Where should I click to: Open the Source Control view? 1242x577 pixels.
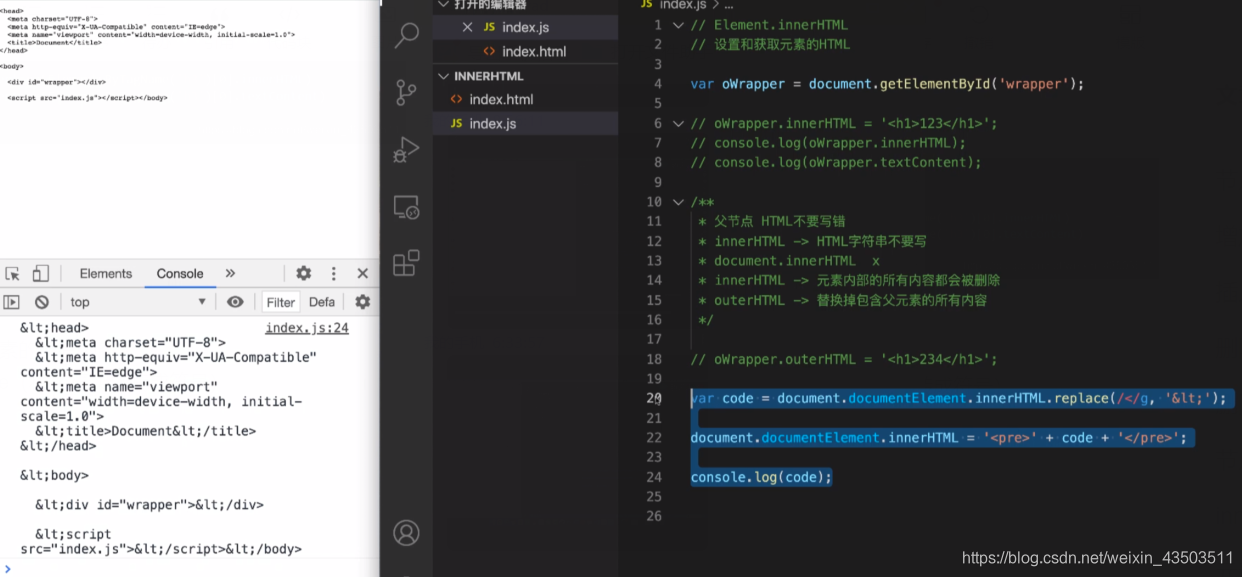pos(406,92)
